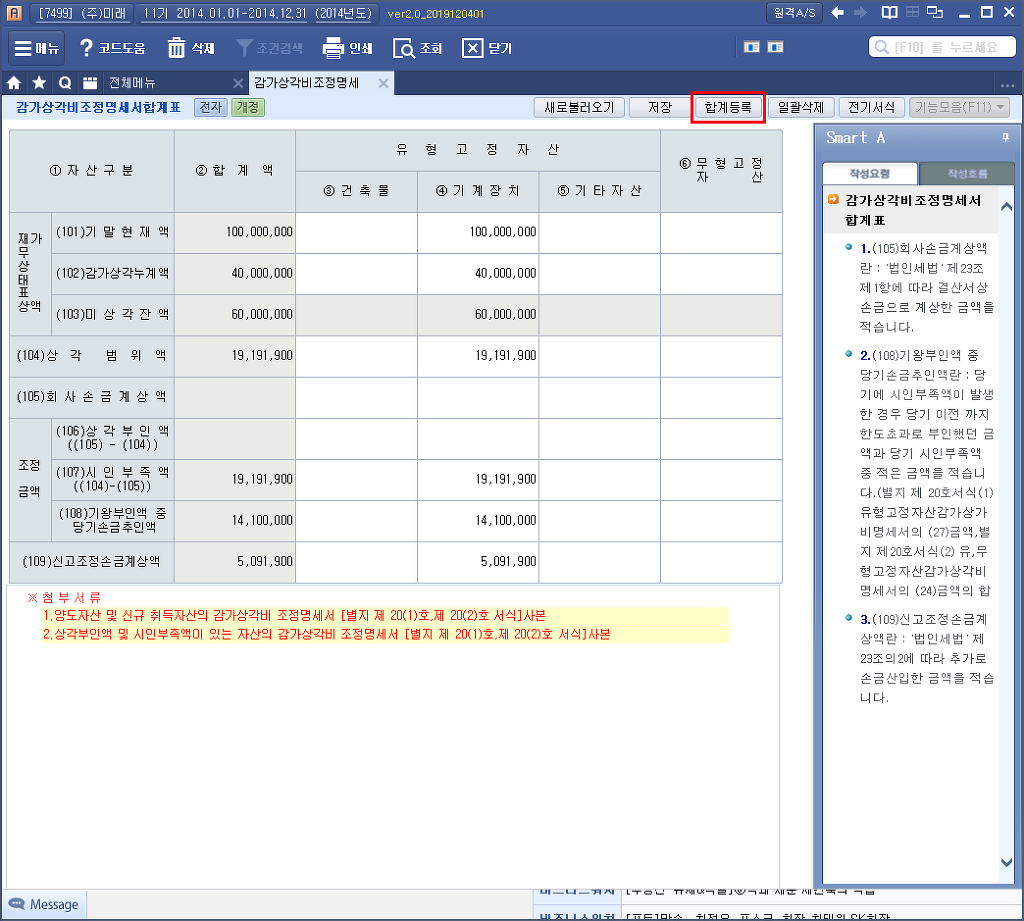1024x921 pixels.
Task: Toggle the 개정 badge
Action: (x=248, y=107)
